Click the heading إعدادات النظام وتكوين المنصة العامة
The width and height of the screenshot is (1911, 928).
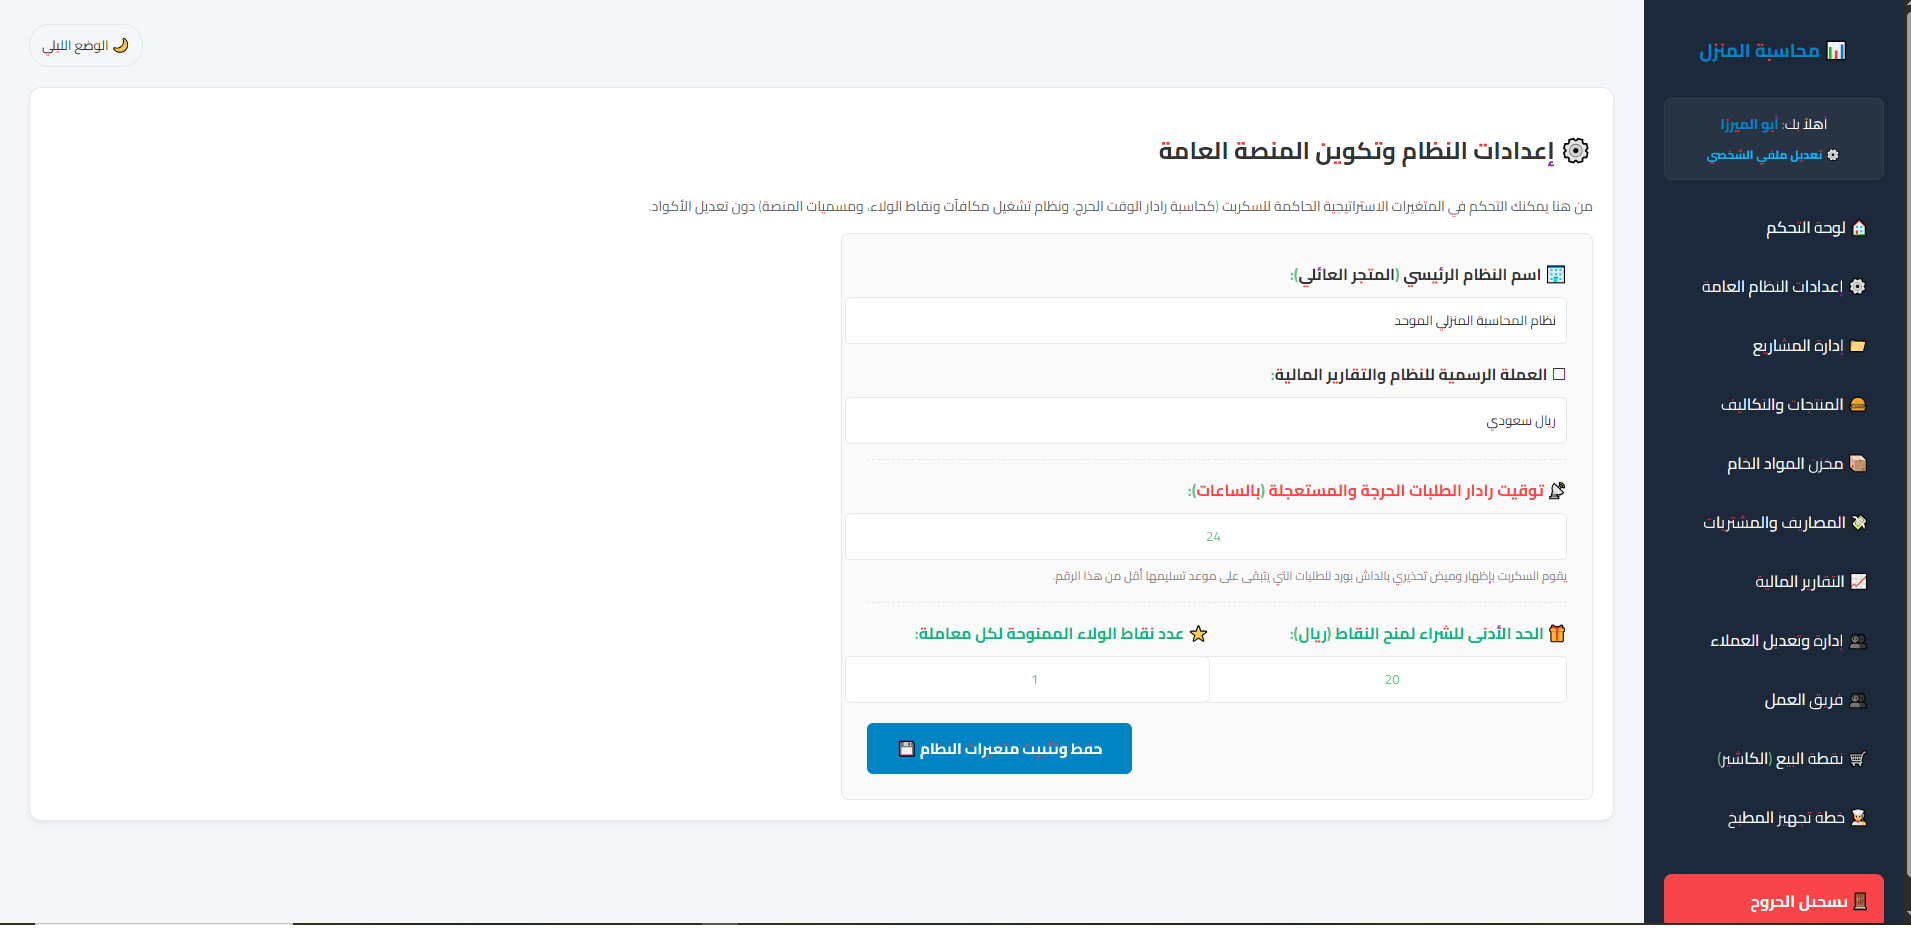pyautogui.click(x=1356, y=151)
